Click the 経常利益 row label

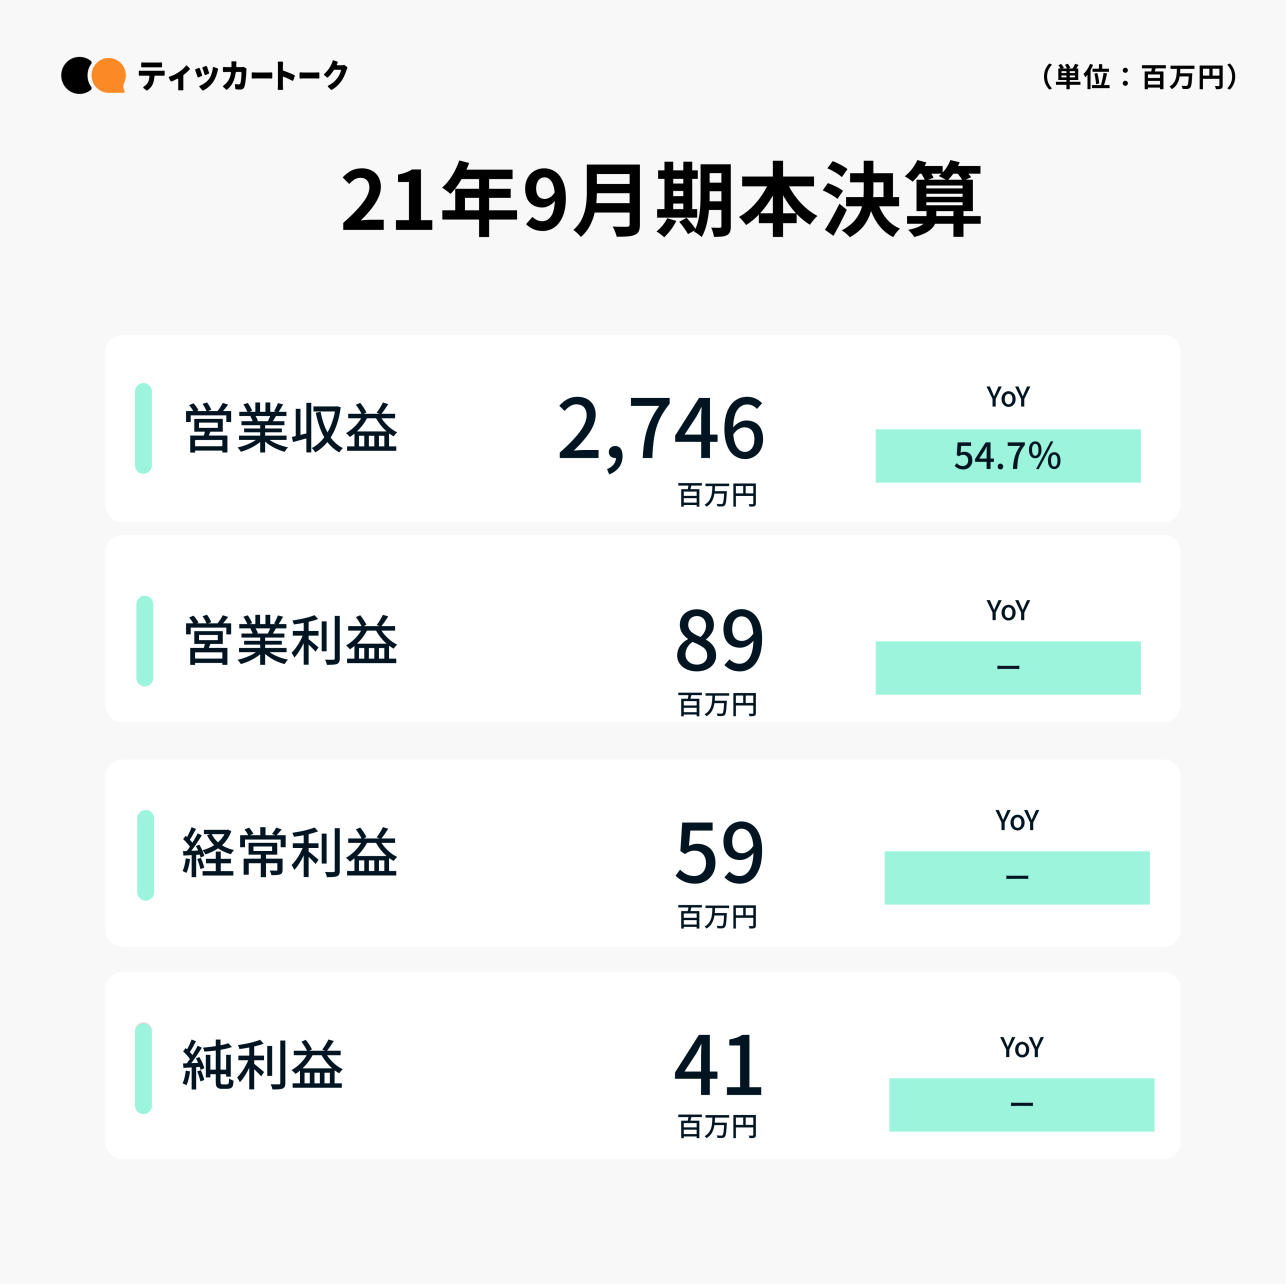coord(290,853)
